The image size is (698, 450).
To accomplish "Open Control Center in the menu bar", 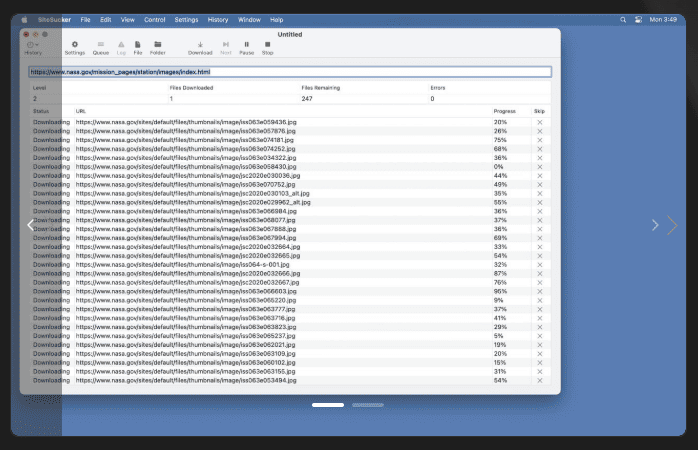I will coord(638,20).
